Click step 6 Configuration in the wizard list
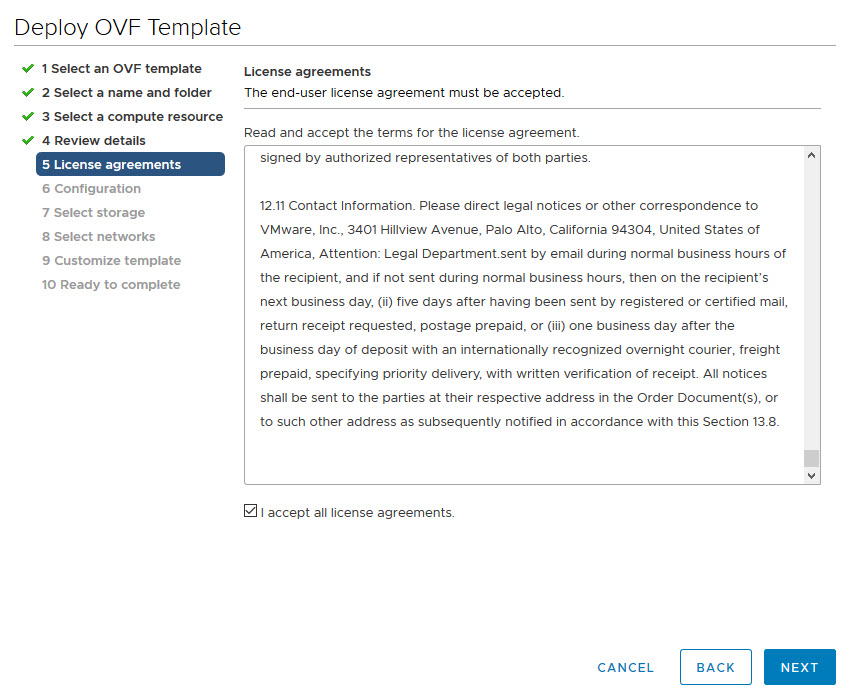The image size is (848, 688). [91, 189]
